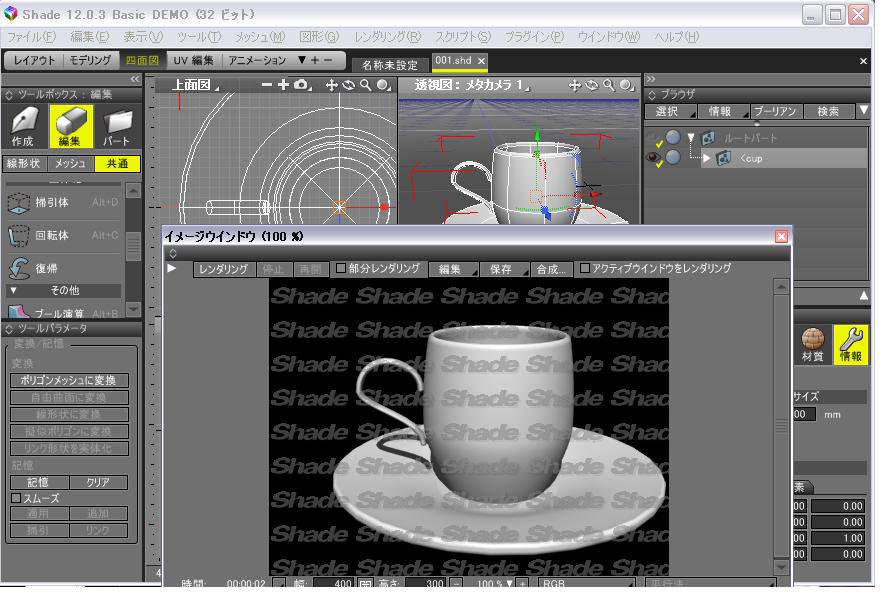Click rotate icon in perspective view header

click(x=592, y=85)
